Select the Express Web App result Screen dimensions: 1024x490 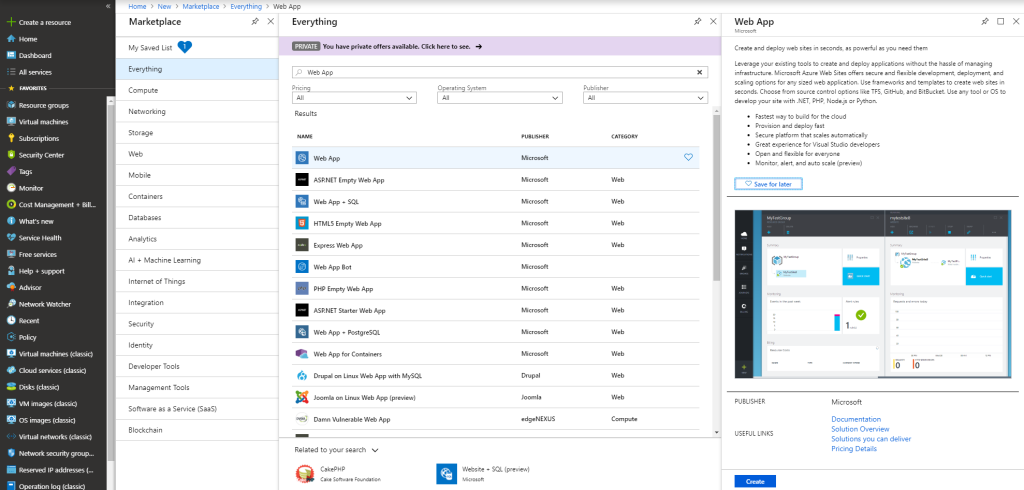(x=496, y=245)
